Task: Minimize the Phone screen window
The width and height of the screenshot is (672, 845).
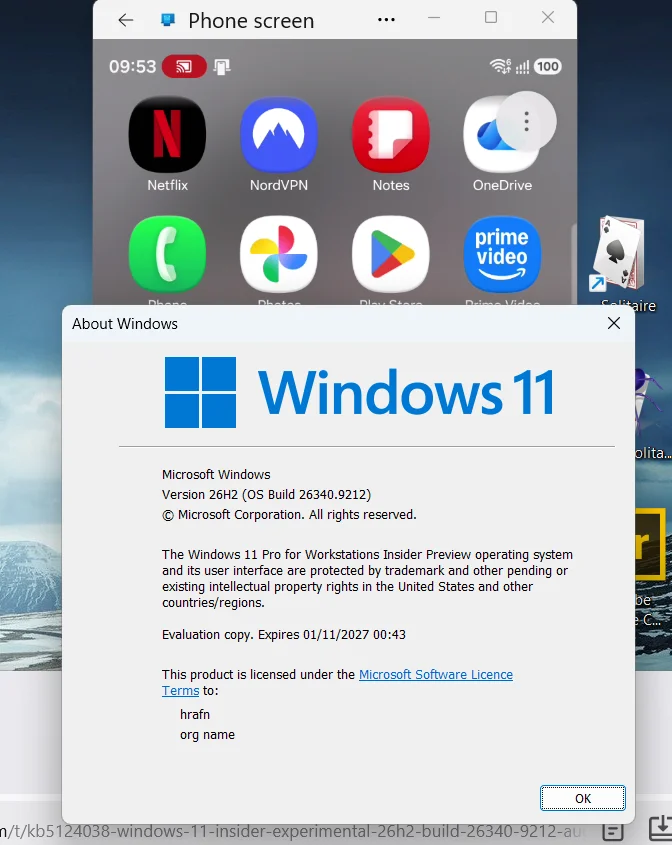Action: [x=434, y=18]
